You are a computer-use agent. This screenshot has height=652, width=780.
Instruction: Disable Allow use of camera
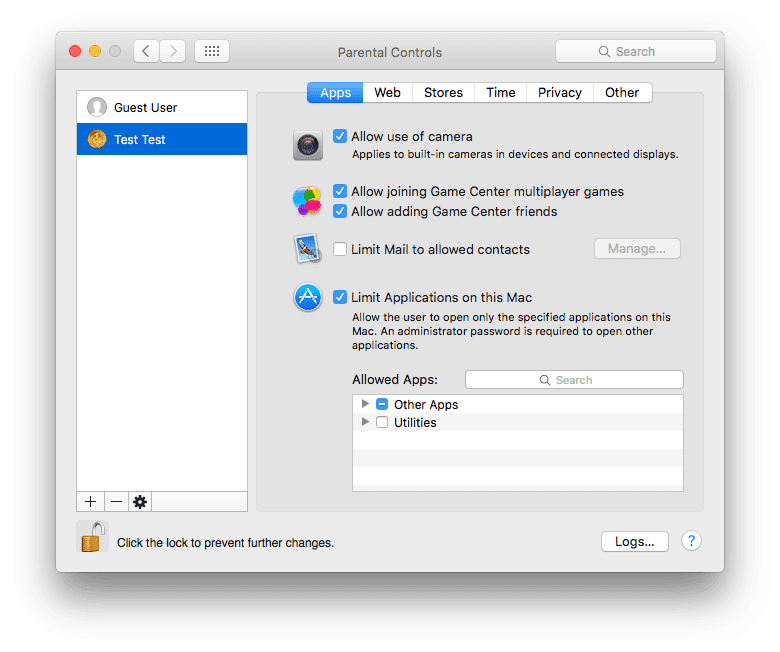click(340, 136)
